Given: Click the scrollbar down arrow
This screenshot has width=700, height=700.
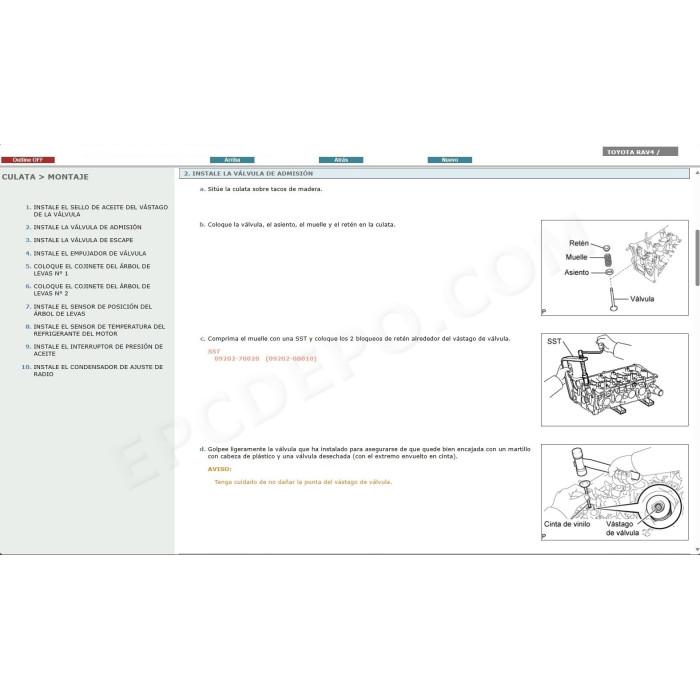Looking at the screenshot, I should coord(697,550).
